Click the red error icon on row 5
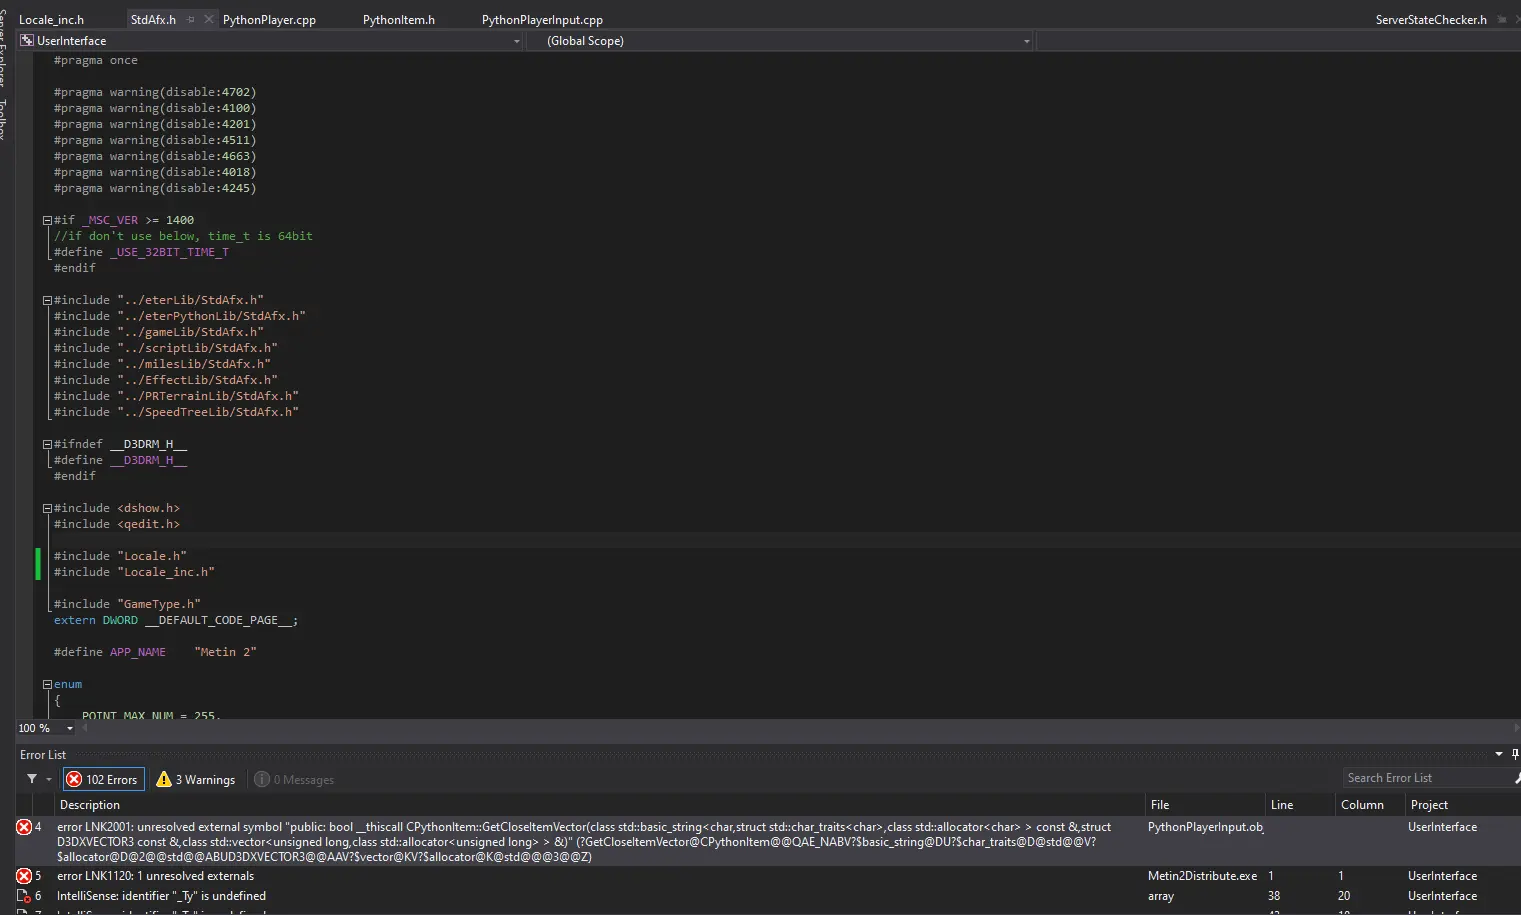 pyautogui.click(x=24, y=876)
